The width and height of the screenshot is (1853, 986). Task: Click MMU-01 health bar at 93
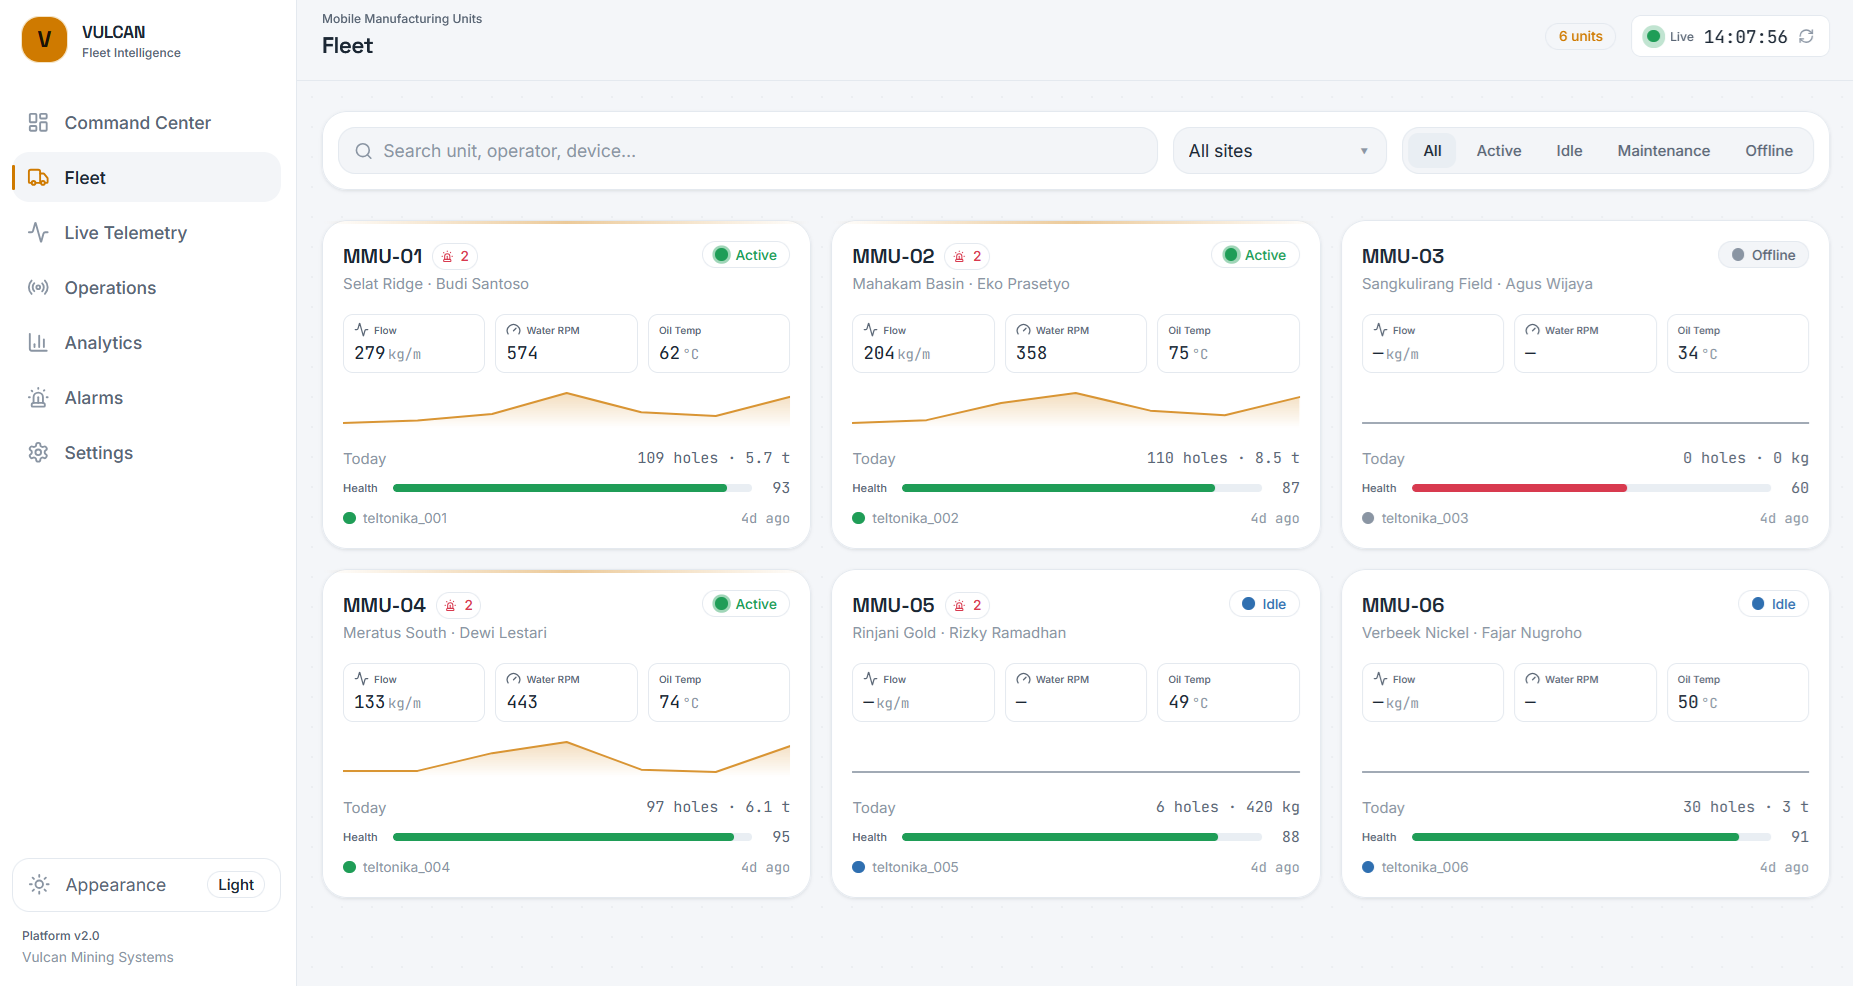tap(572, 488)
